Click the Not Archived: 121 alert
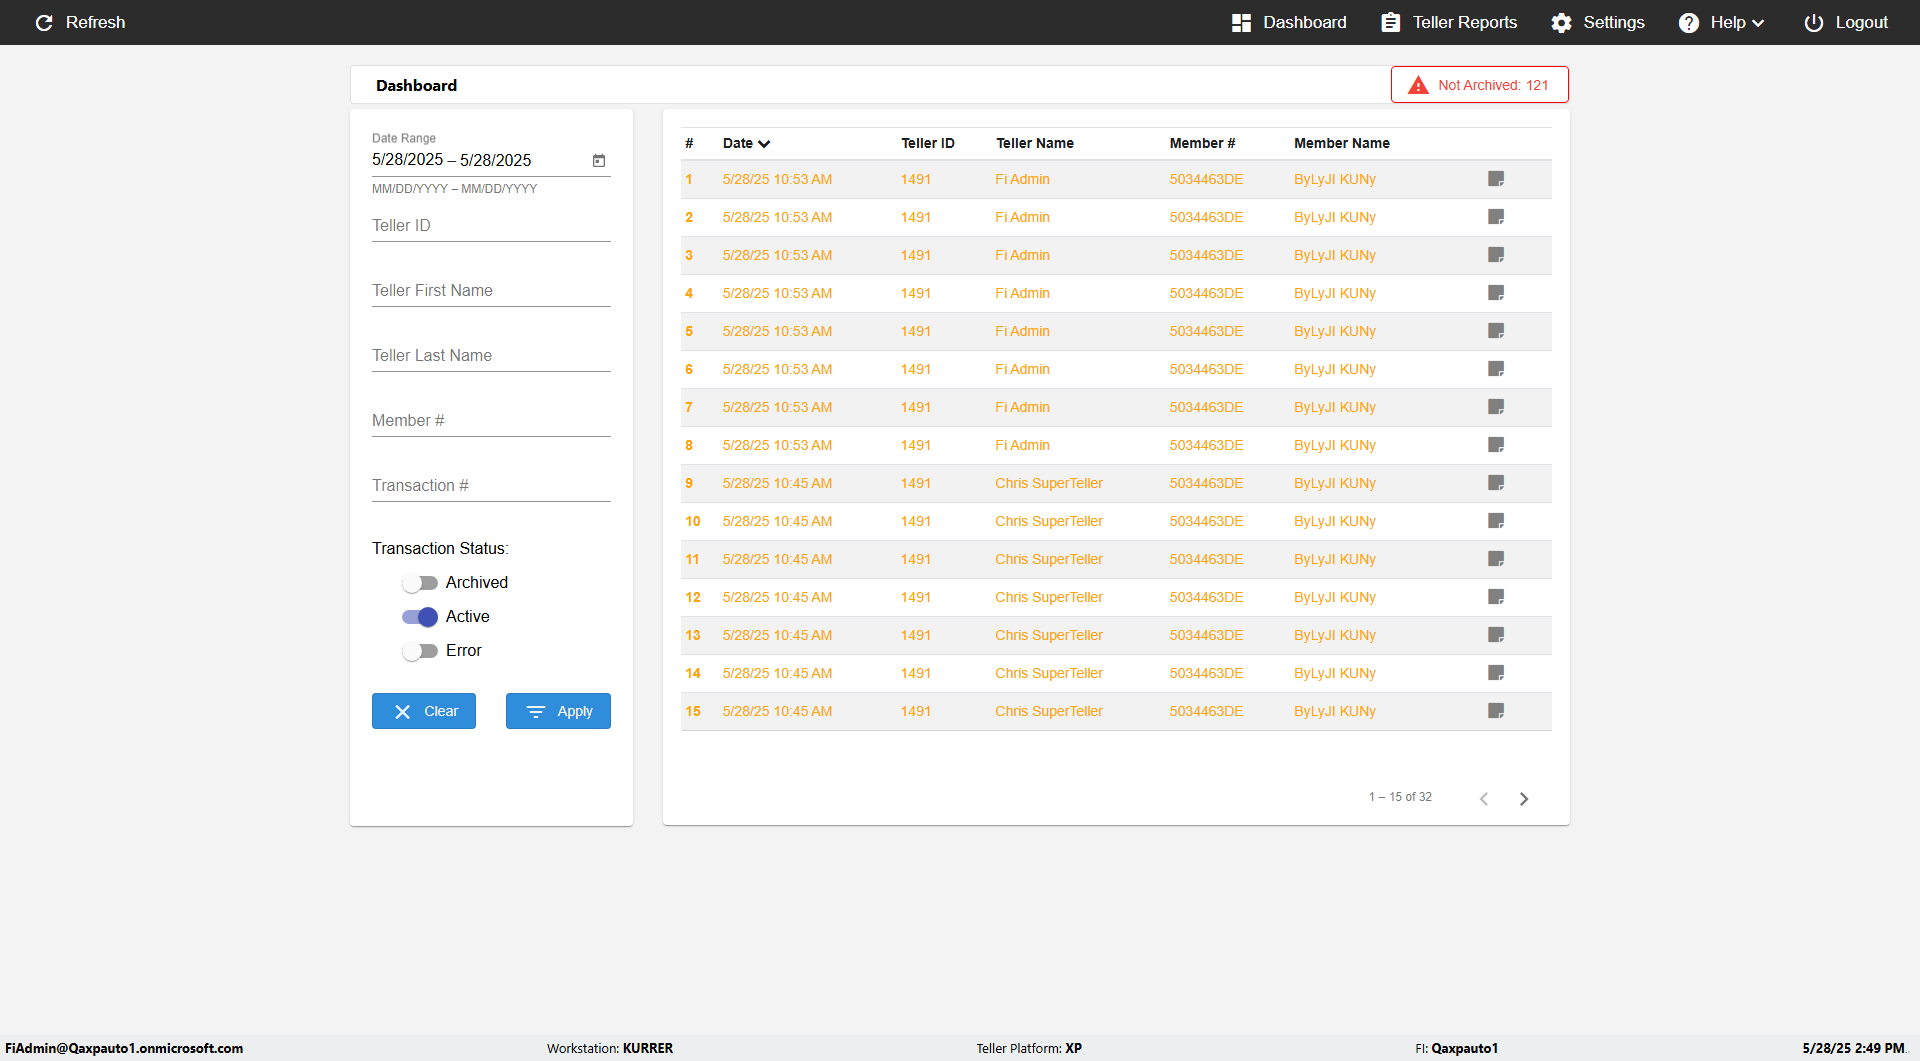Screen dimensions: 1920x1061 (x=1479, y=85)
